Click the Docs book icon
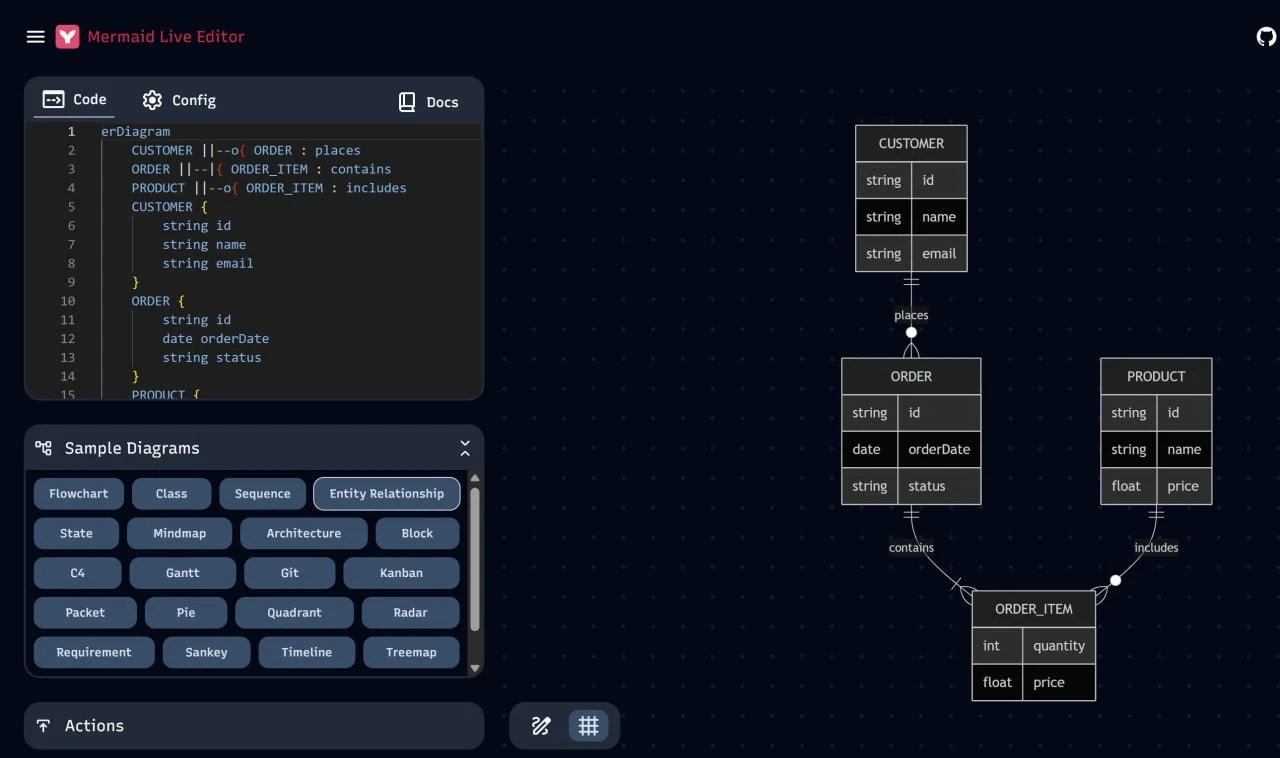The width and height of the screenshot is (1280, 758). click(407, 102)
